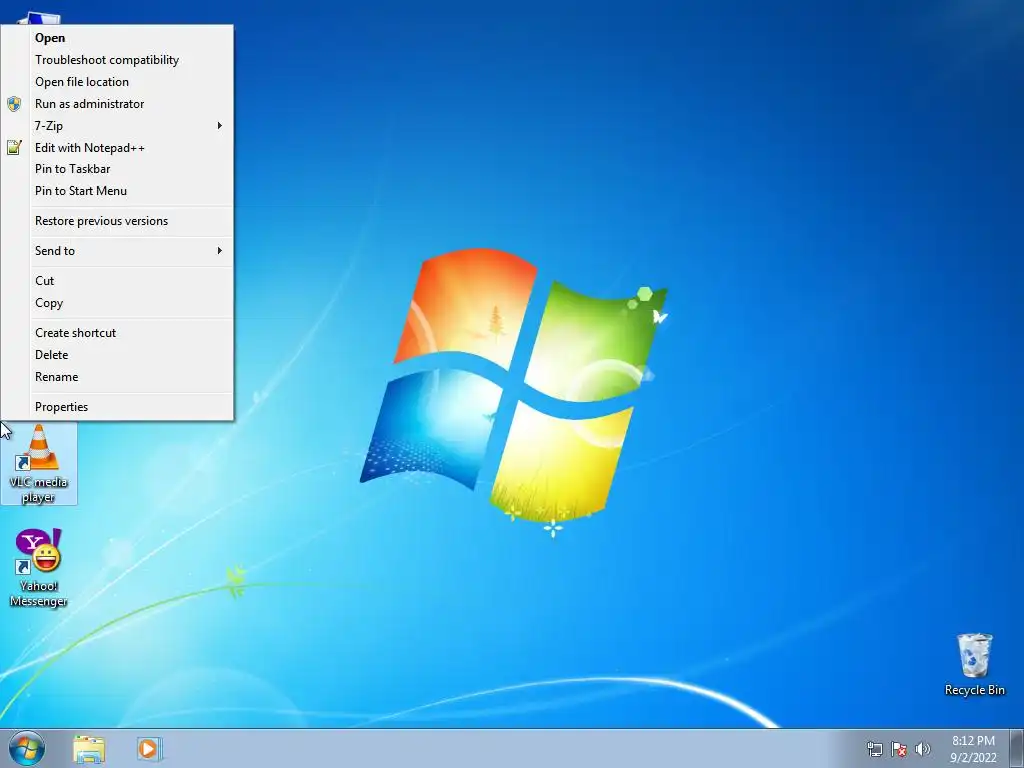Select Rename option

point(117,377)
